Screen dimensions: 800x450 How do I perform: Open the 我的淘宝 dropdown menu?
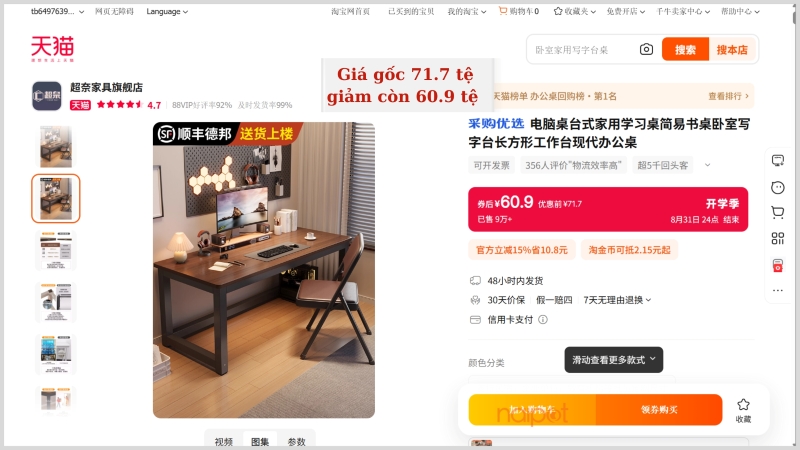[x=467, y=11]
